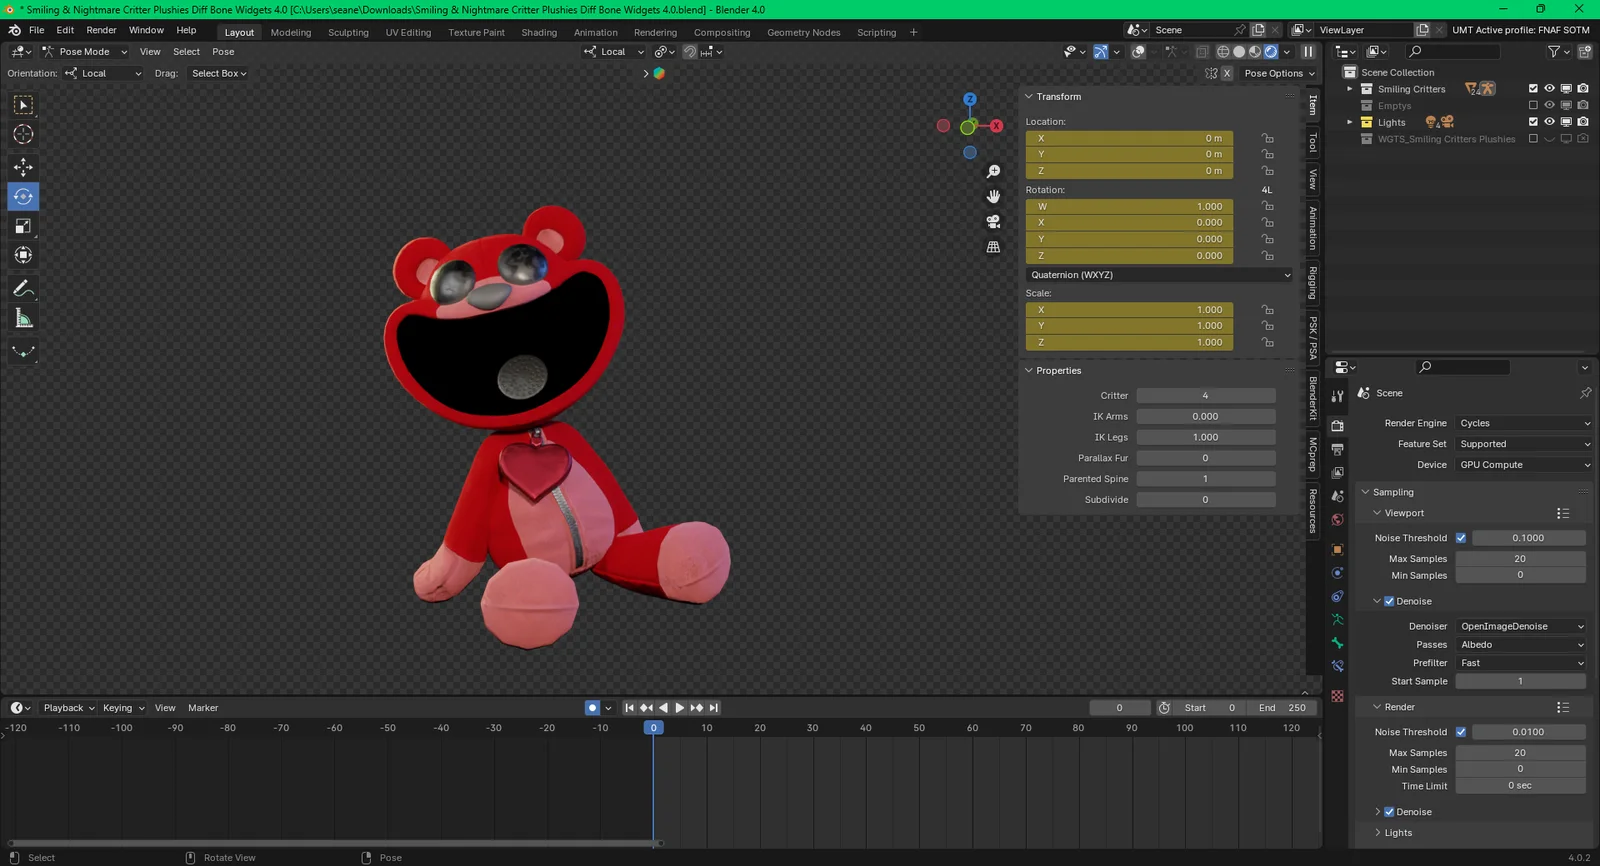
Task: Open the Feature Set dropdown
Action: coord(1523,444)
